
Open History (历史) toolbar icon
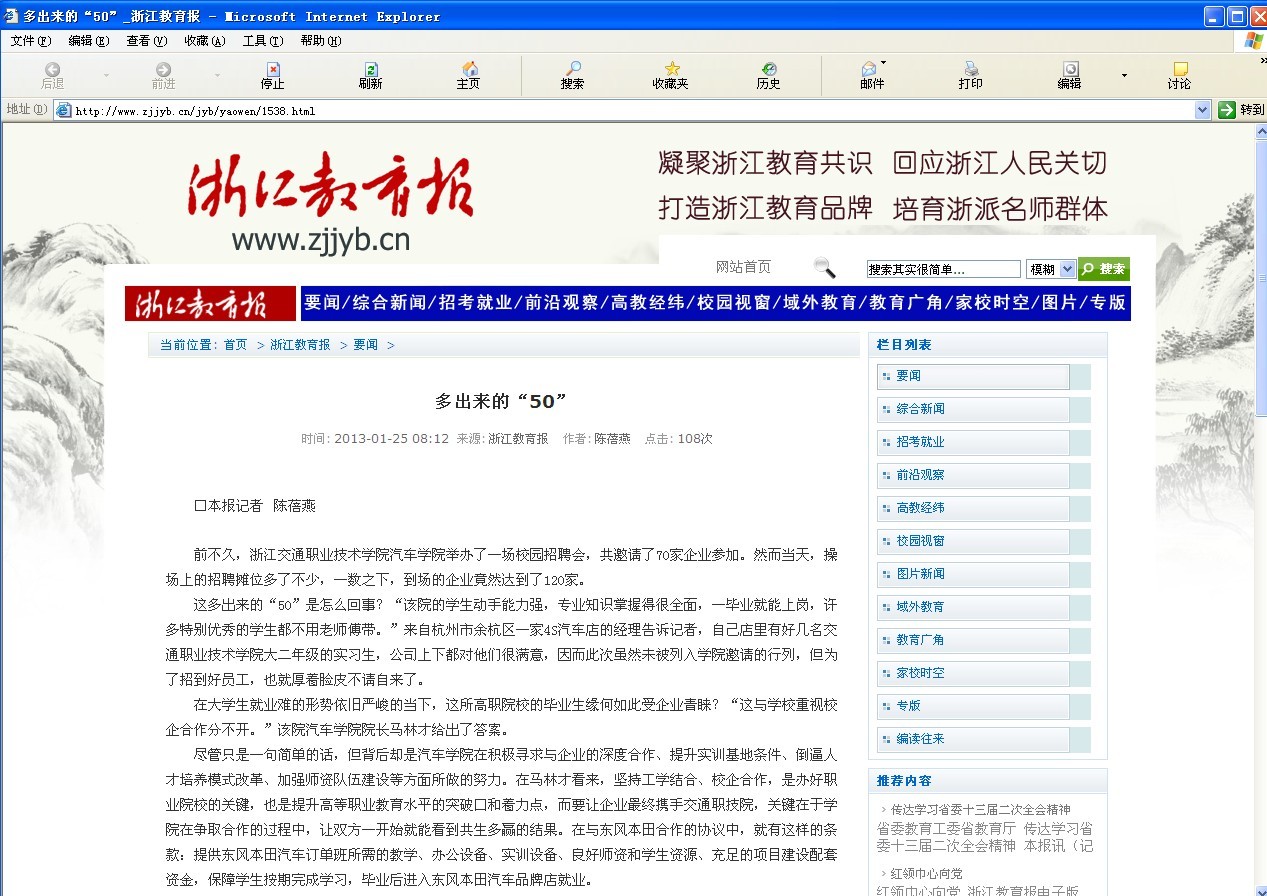(769, 69)
